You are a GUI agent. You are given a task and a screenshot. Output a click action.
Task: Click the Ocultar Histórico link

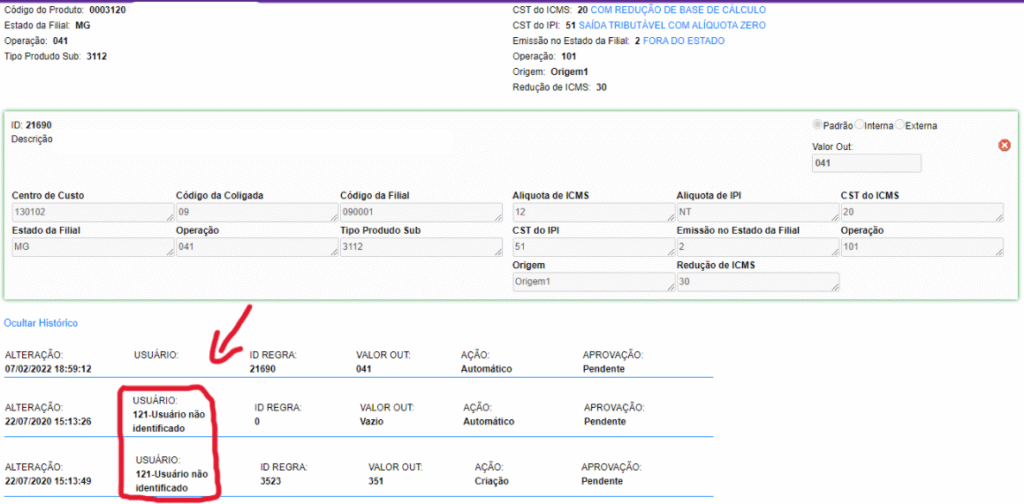(x=41, y=323)
